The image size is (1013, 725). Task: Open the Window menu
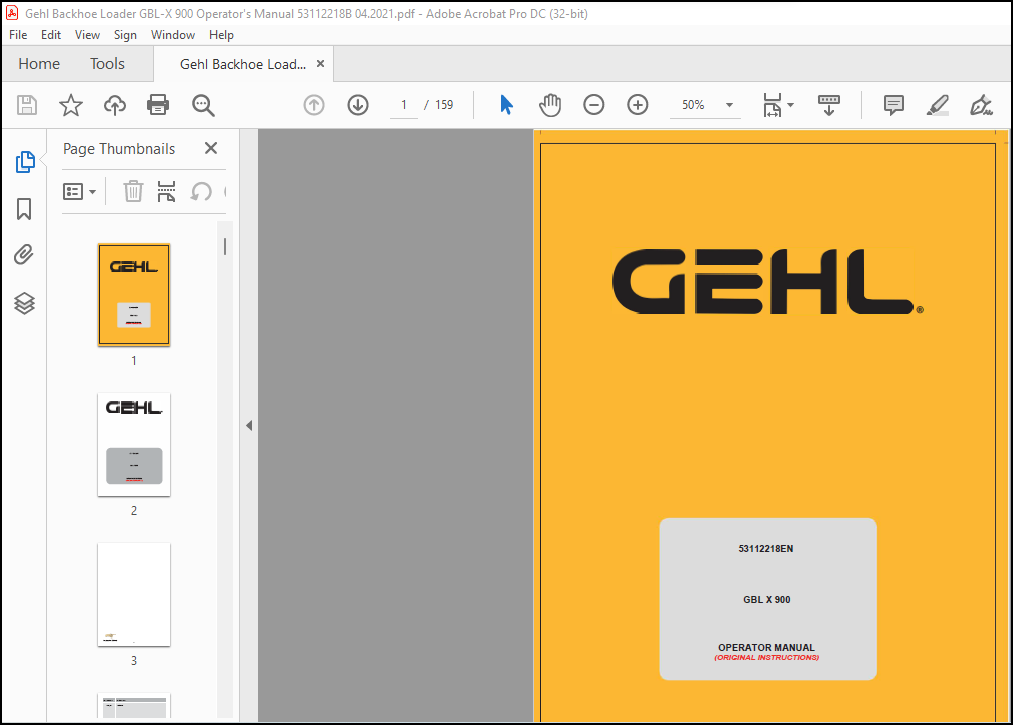coord(172,35)
